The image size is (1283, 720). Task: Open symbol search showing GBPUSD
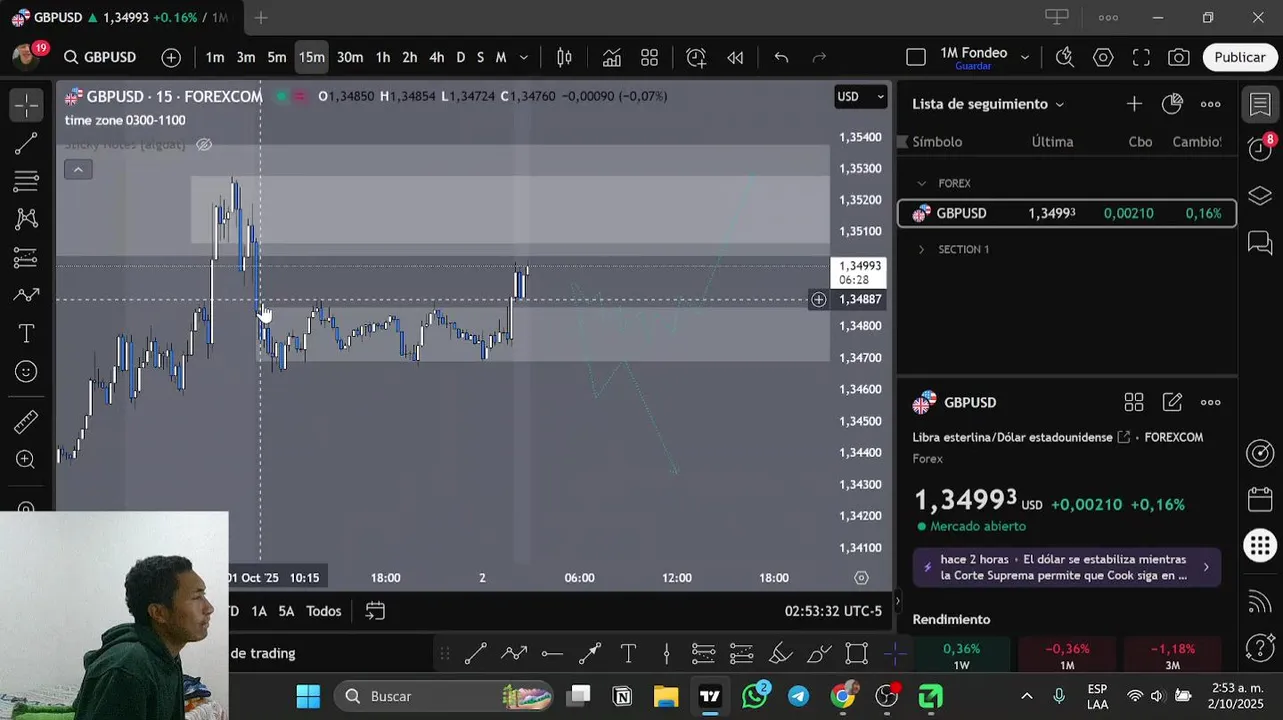click(100, 57)
